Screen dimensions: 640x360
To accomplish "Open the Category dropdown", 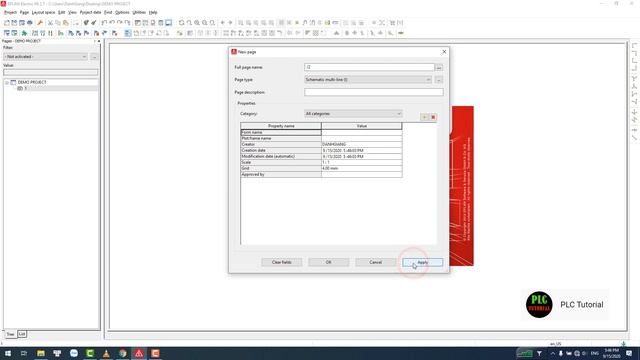I will [x=353, y=113].
